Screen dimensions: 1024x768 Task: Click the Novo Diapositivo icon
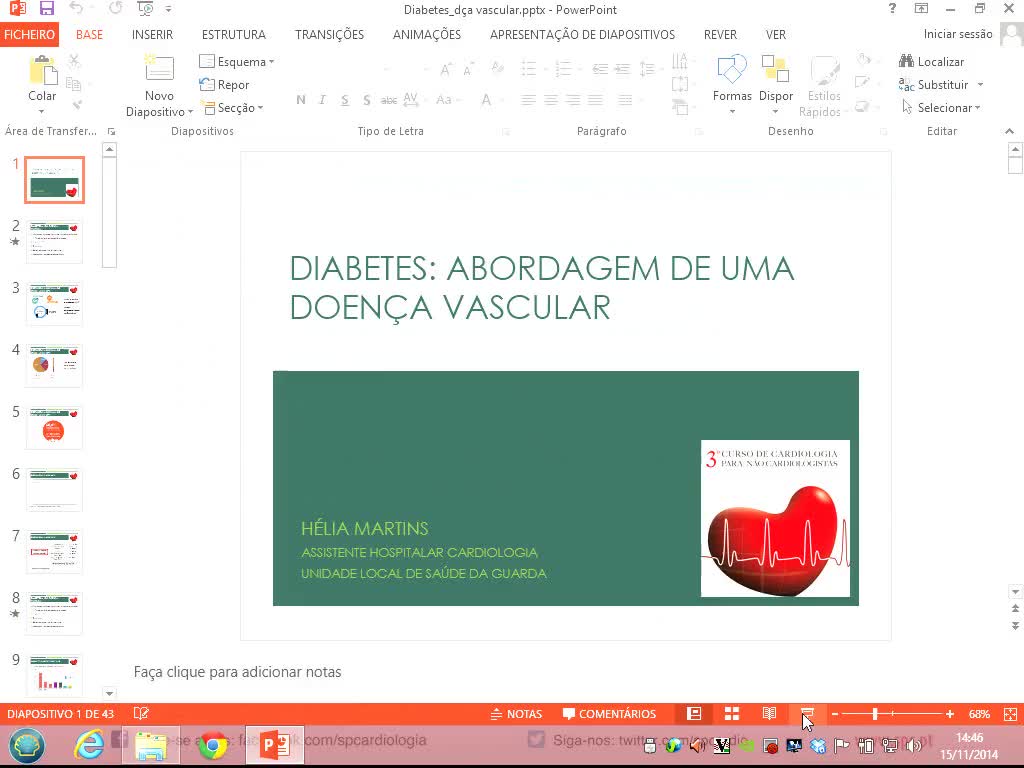click(159, 69)
